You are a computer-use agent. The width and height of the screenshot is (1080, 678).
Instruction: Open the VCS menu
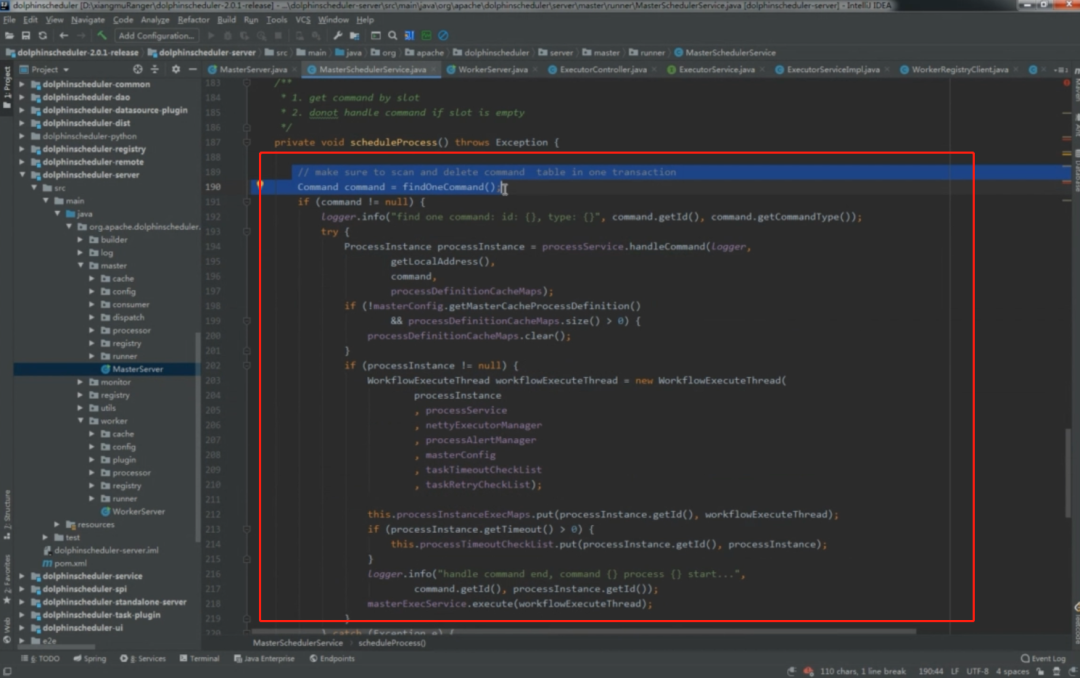coord(302,20)
